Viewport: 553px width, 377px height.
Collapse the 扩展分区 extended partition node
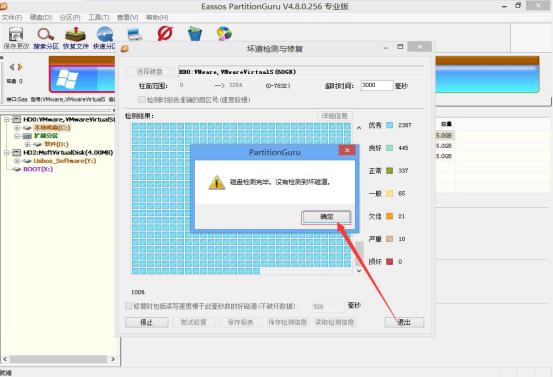click(17, 136)
